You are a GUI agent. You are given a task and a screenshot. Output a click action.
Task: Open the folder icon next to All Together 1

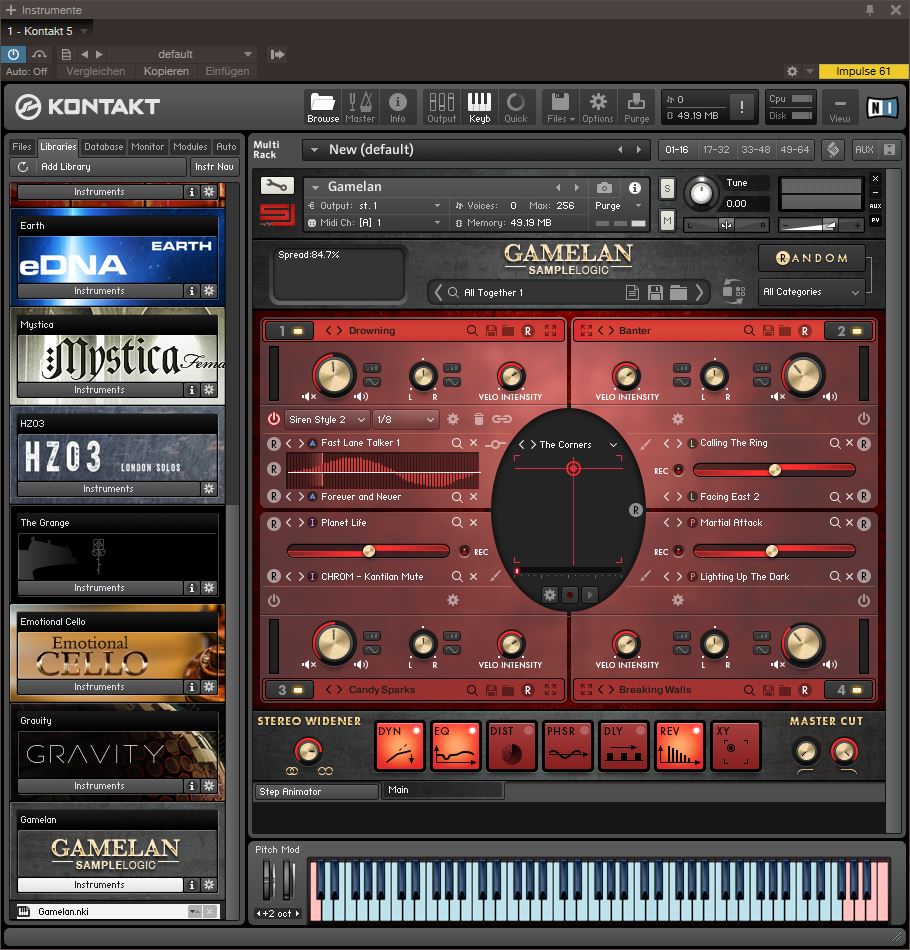(678, 293)
